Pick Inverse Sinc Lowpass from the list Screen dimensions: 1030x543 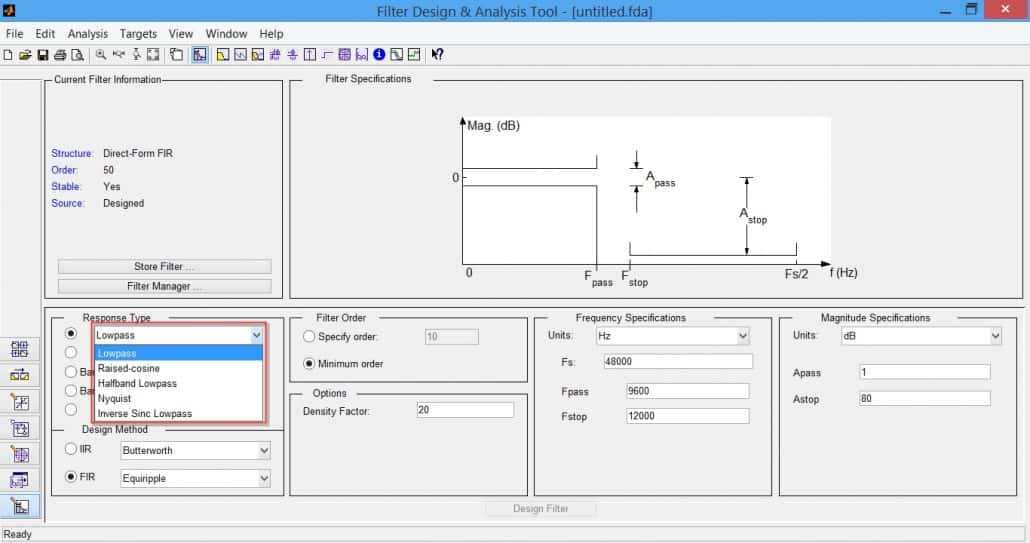coord(179,414)
